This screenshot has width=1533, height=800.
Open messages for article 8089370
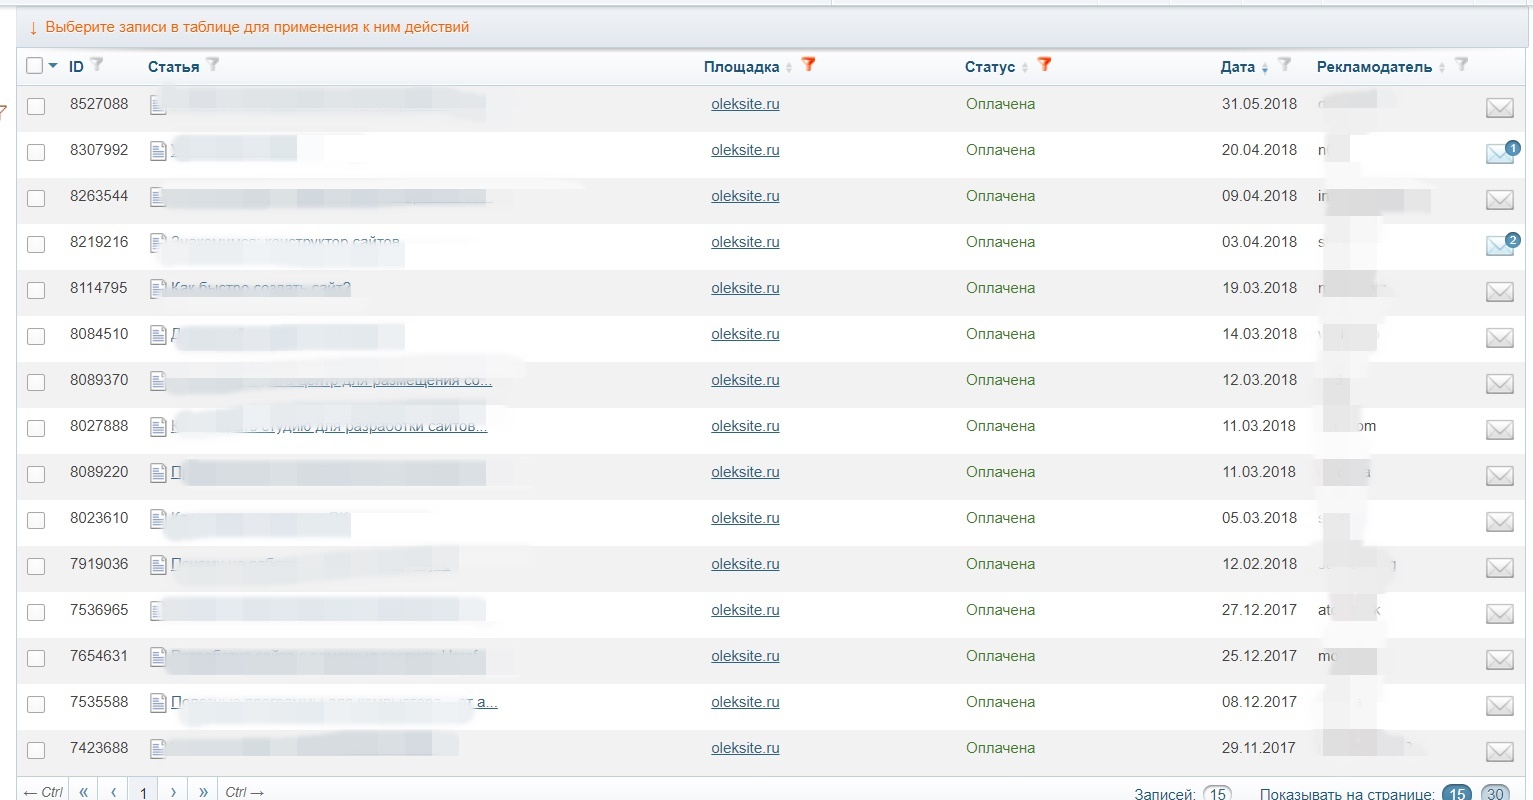click(1499, 384)
